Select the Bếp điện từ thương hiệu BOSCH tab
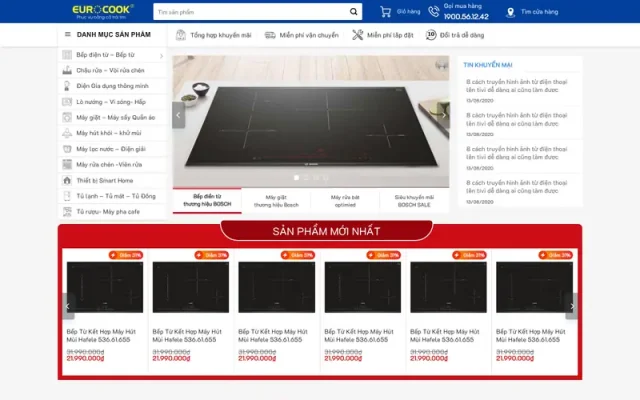Image resolution: width=640 pixels, height=400 pixels. (x=207, y=200)
